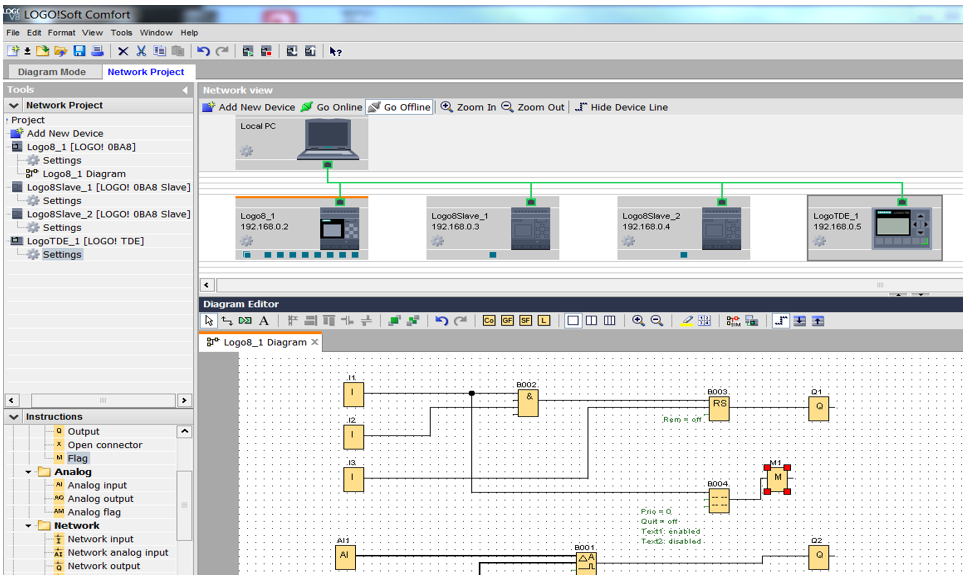Image resolution: width=967 pixels, height=575 pixels.
Task: Select the AND block B002 in diagram
Action: 528,402
